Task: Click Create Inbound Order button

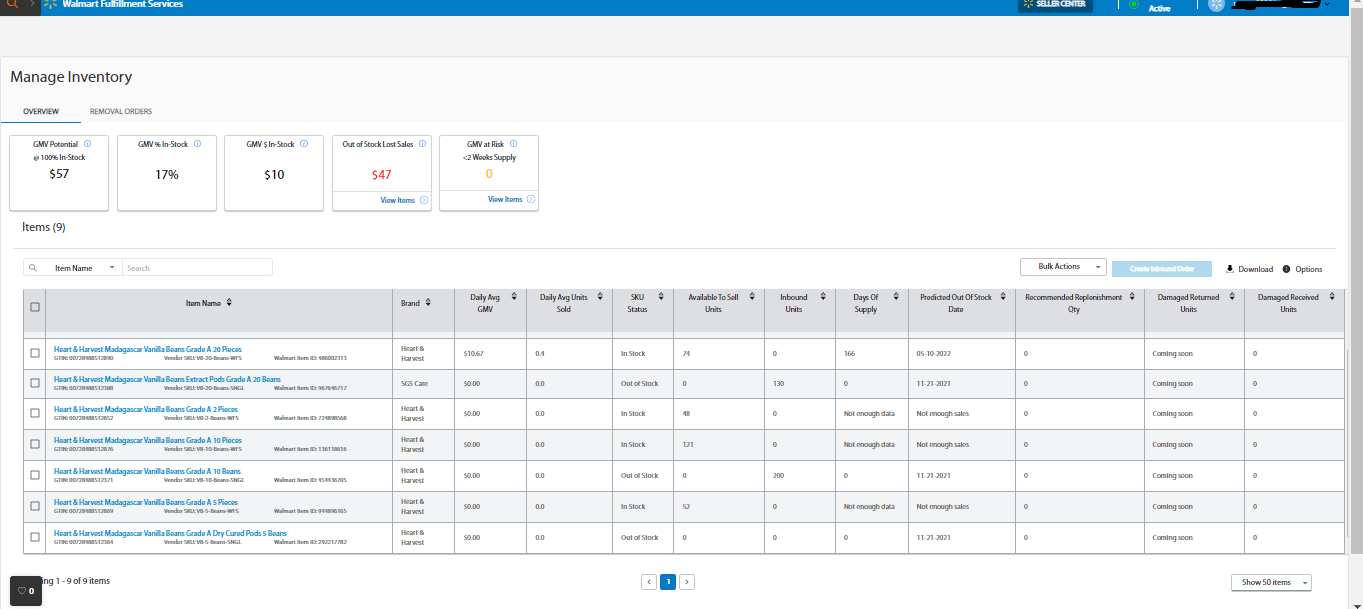Action: click(1162, 269)
